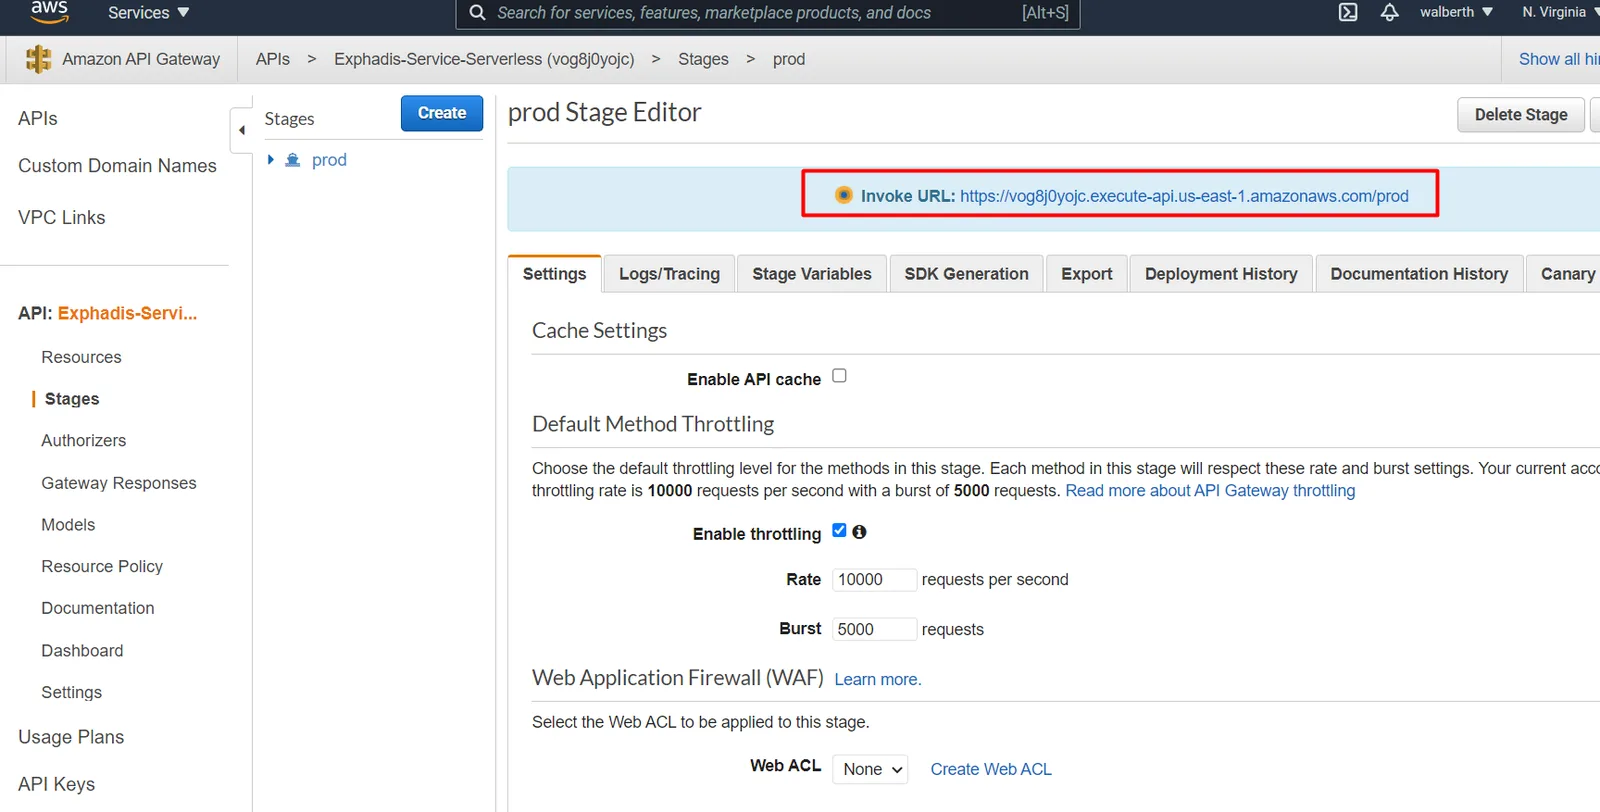
Task: Expand the prod stage tree node
Action: [270, 160]
